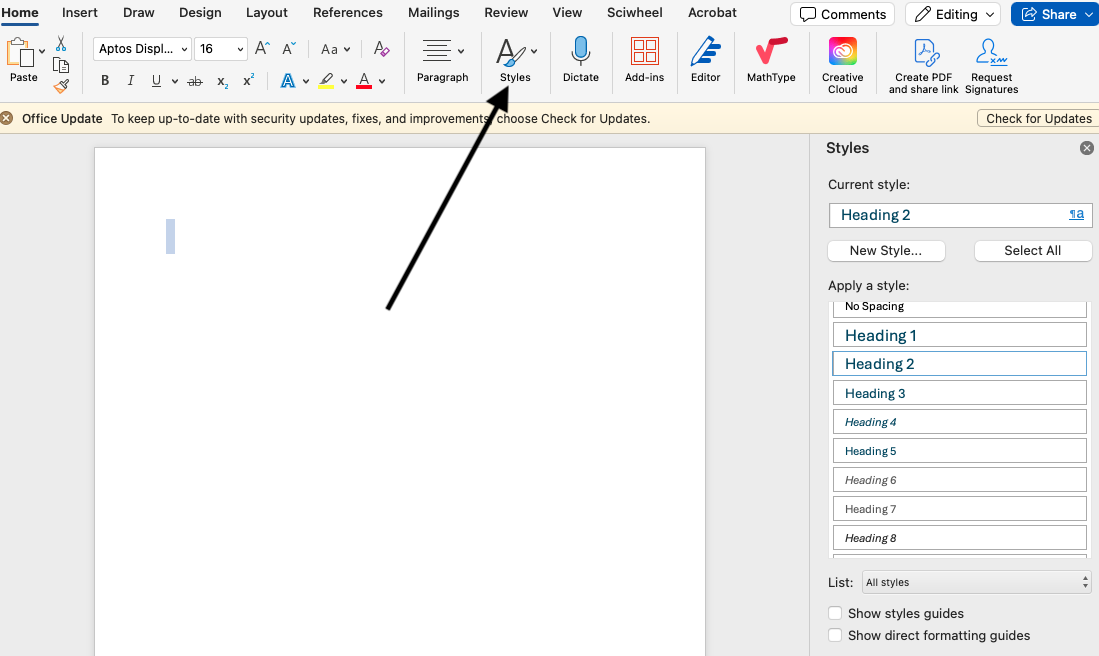1099x656 pixels.
Task: Decrease font size with the smaller A
Action: pos(288,48)
